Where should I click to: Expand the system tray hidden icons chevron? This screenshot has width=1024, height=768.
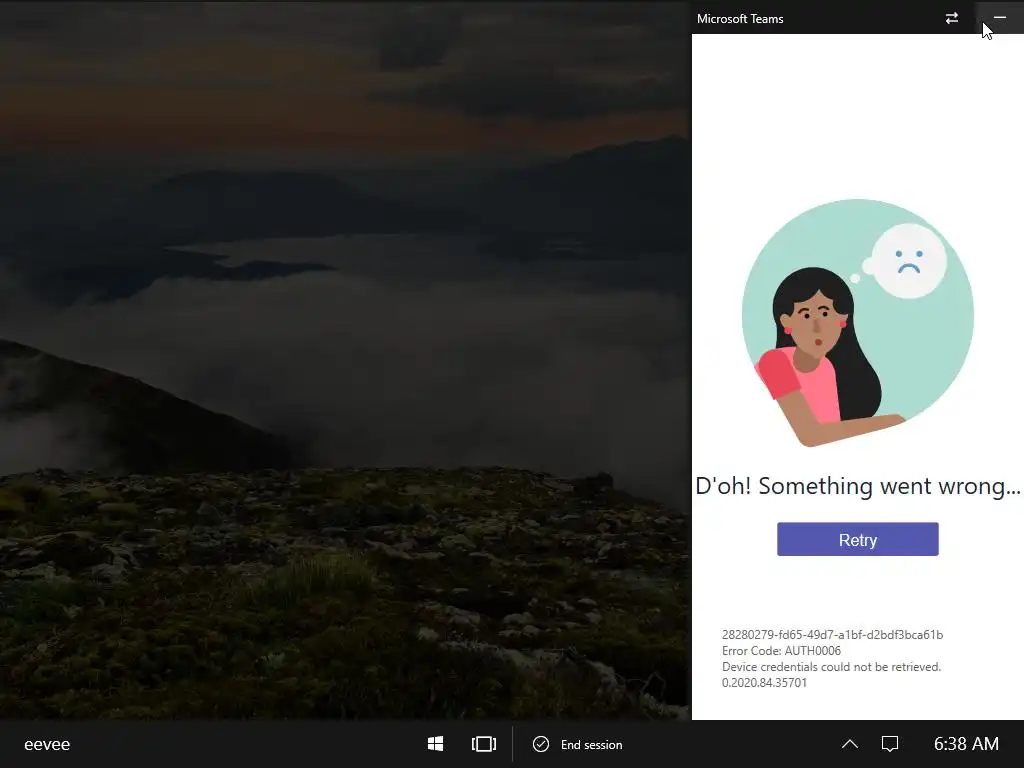850,744
